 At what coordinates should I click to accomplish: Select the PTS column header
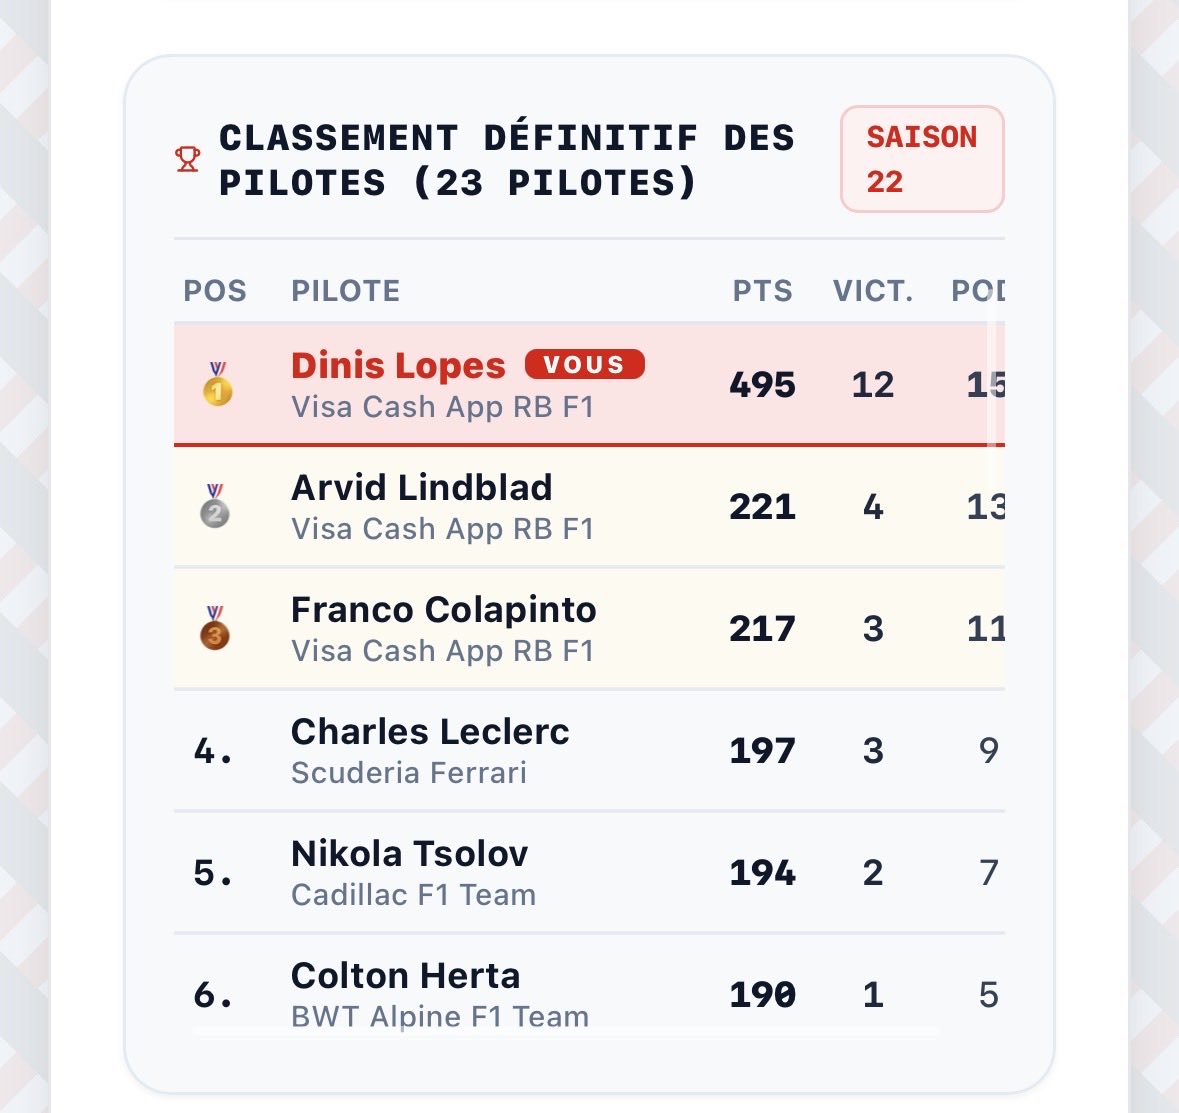coord(762,291)
